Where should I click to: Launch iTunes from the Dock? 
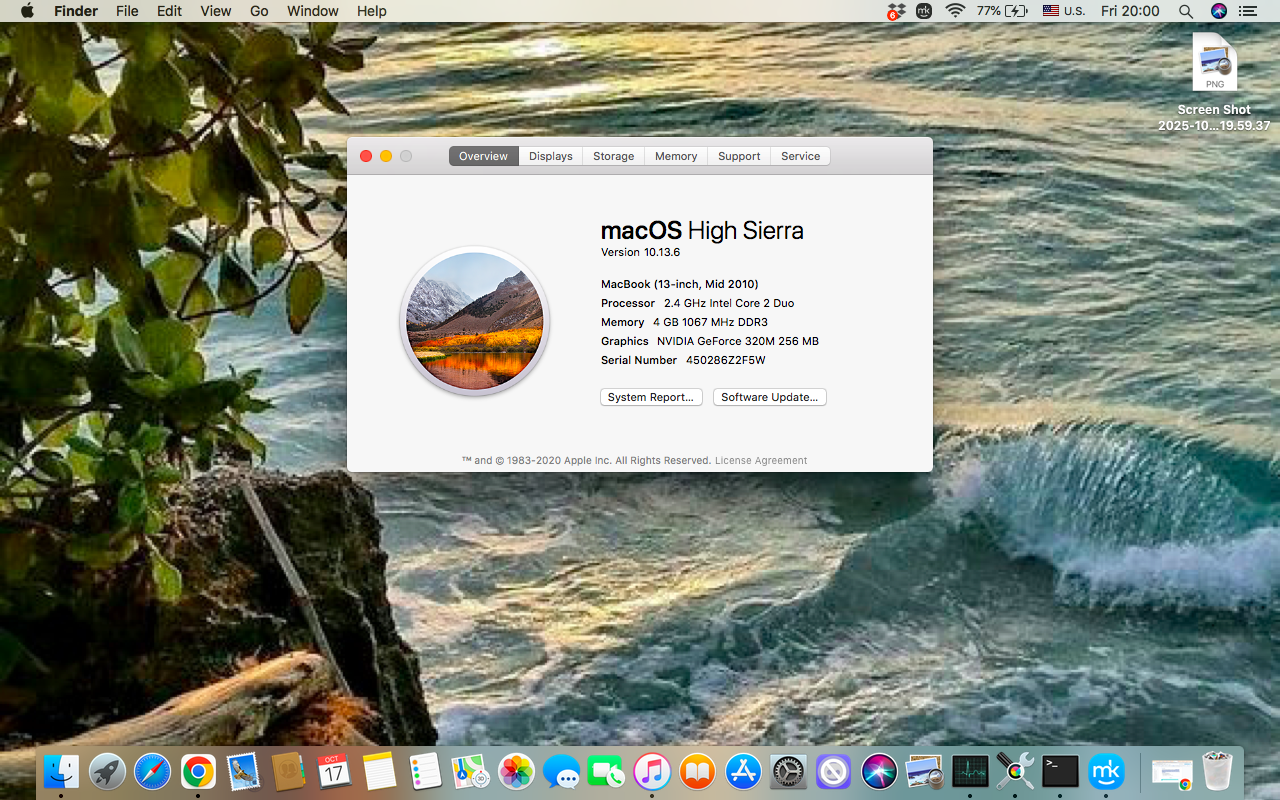pos(652,772)
